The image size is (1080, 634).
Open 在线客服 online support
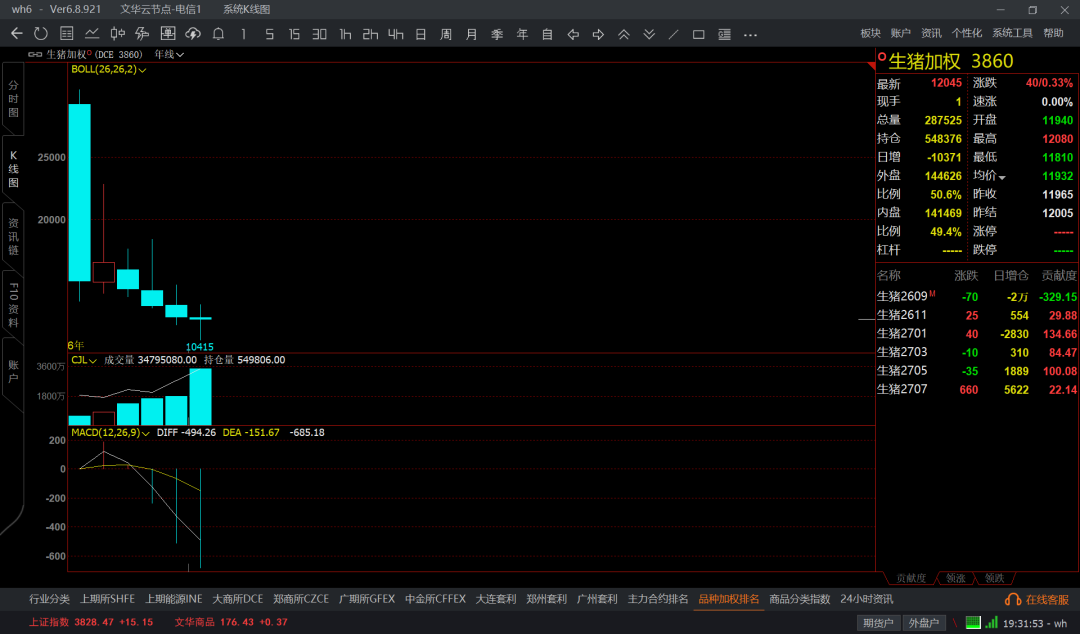pos(1037,600)
